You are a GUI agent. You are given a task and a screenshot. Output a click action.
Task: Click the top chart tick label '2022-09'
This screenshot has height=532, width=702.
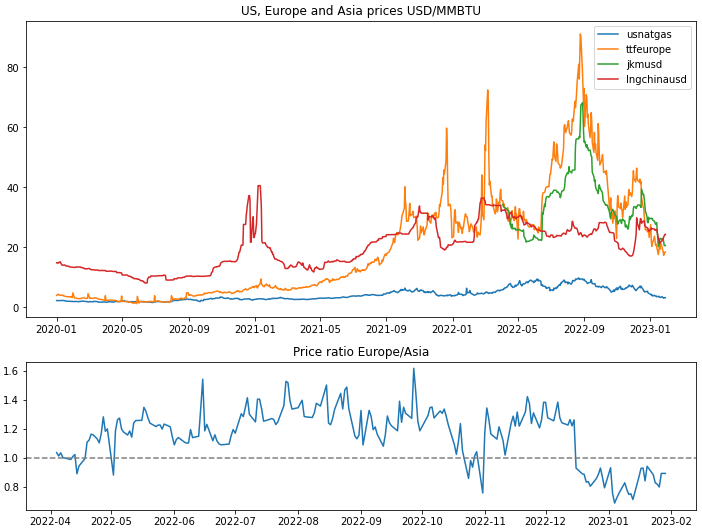(x=584, y=329)
